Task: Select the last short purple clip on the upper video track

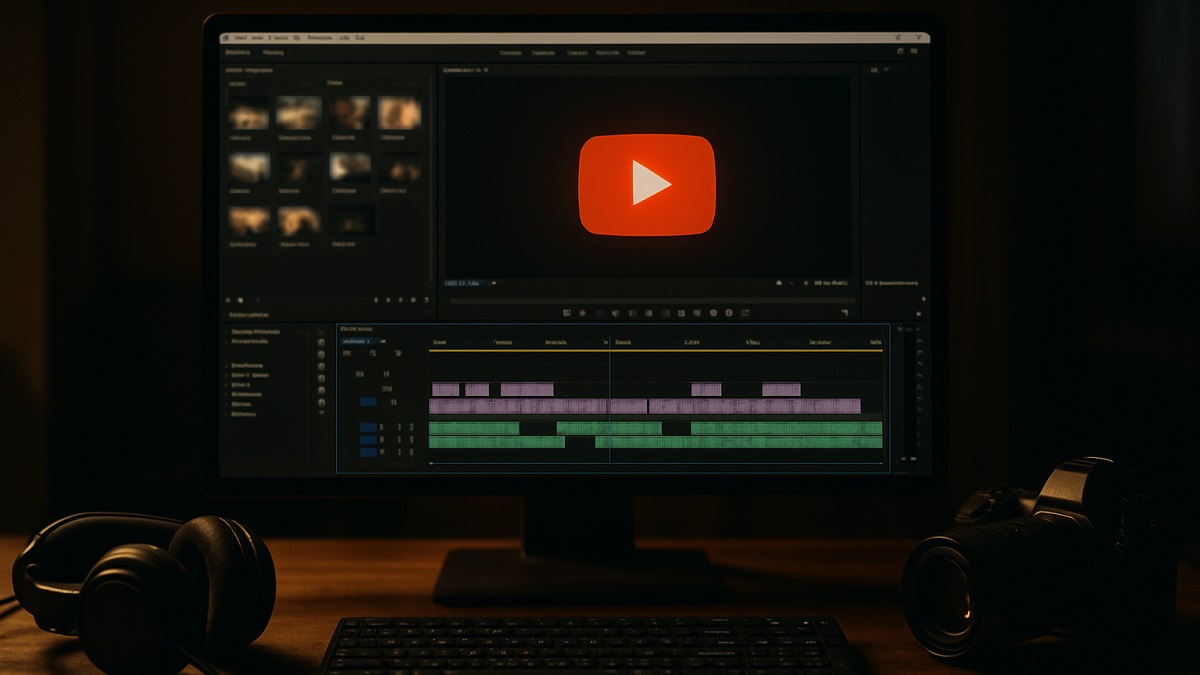Action: click(781, 389)
